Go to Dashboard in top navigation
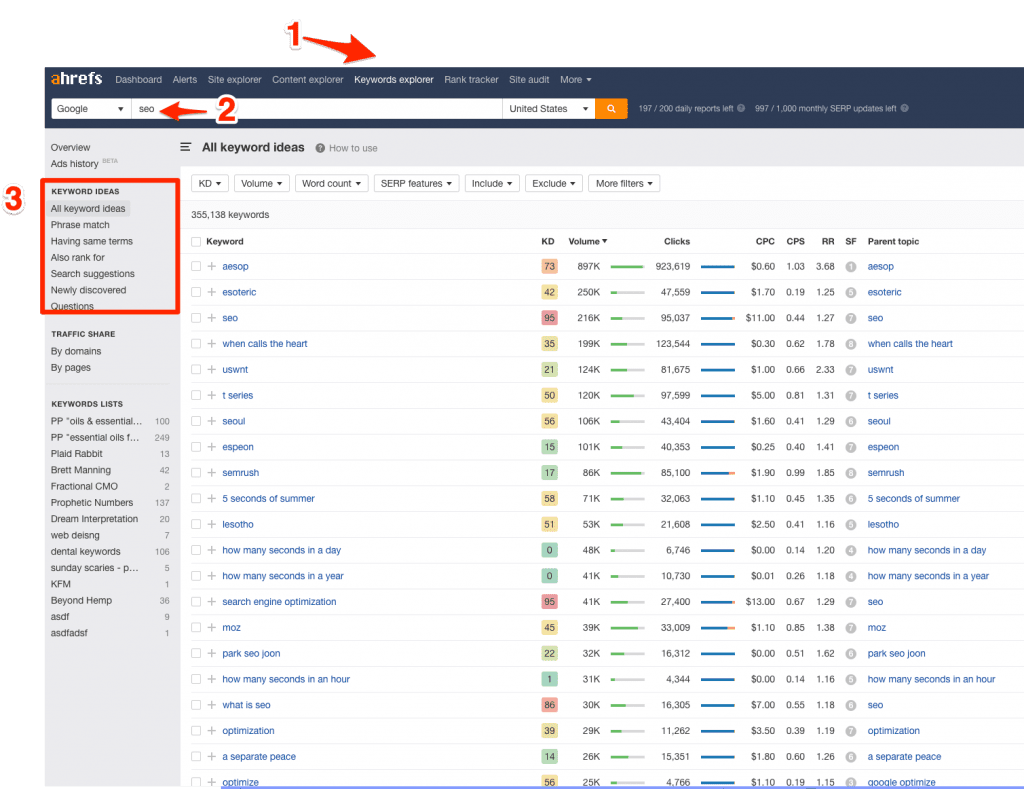The height and width of the screenshot is (789, 1024). point(138,80)
